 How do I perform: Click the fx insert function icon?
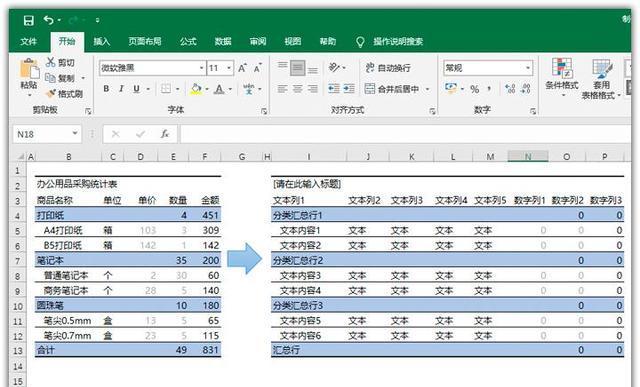tap(164, 134)
